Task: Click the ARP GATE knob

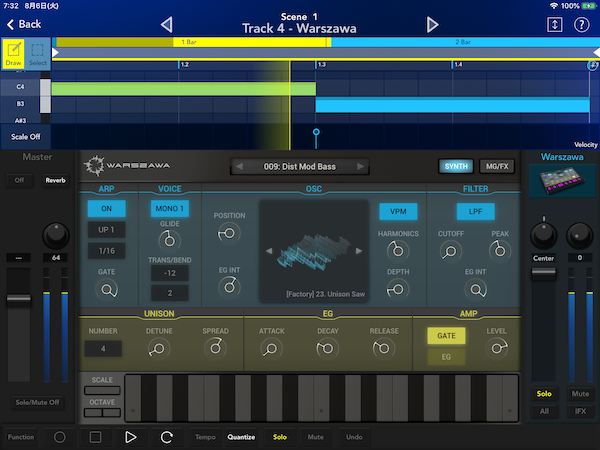Action: coord(107,290)
